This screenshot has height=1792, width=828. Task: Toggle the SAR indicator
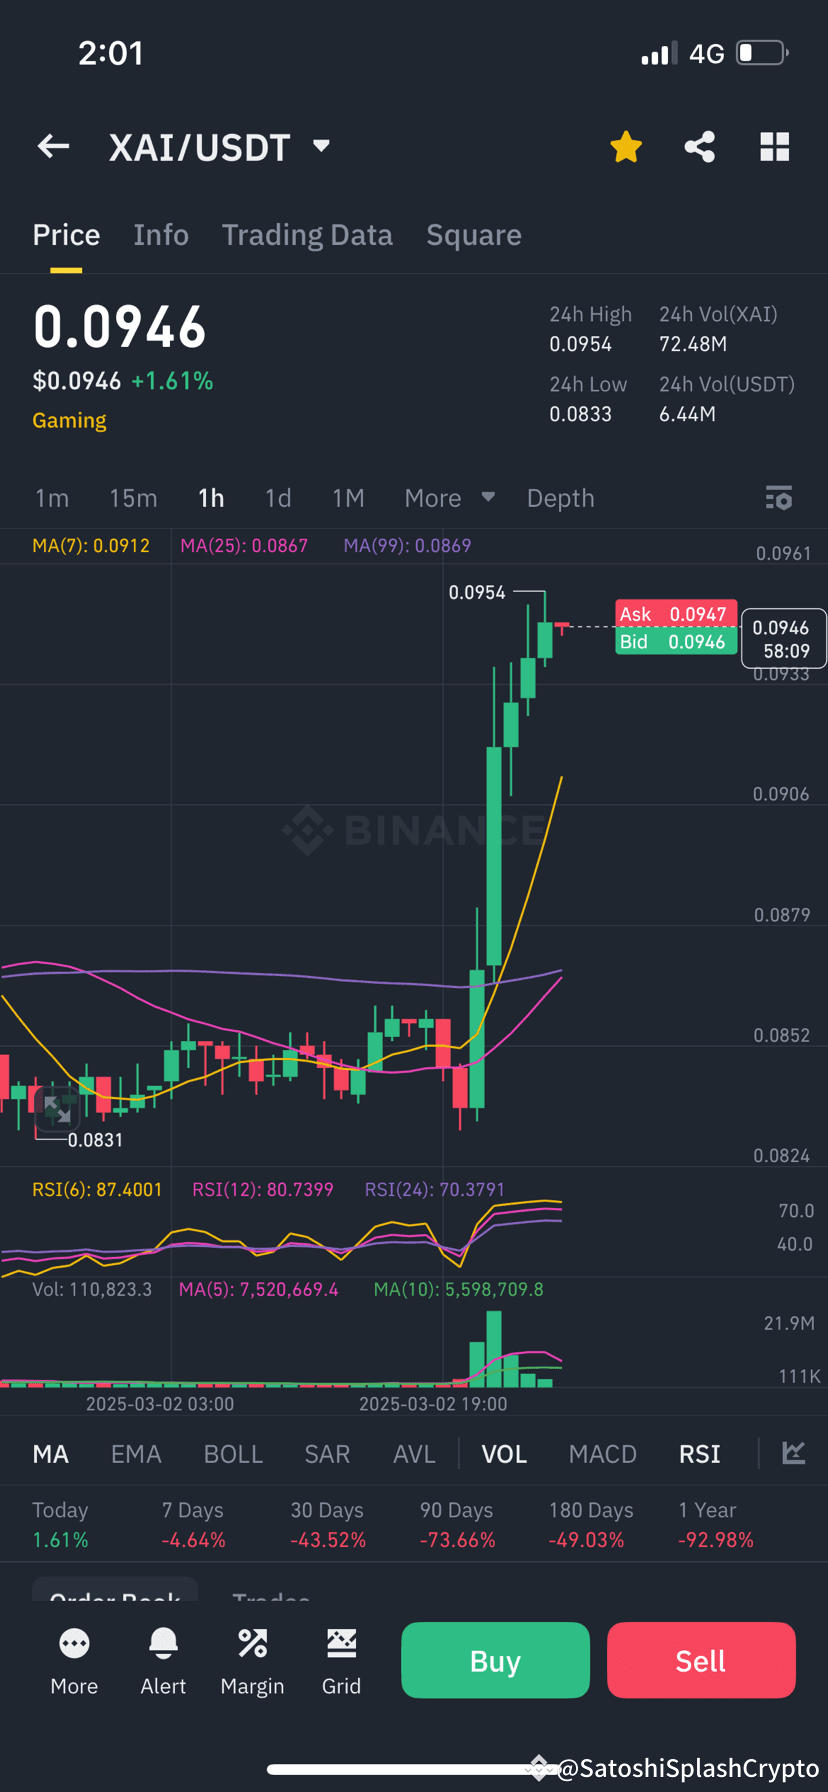(327, 1454)
